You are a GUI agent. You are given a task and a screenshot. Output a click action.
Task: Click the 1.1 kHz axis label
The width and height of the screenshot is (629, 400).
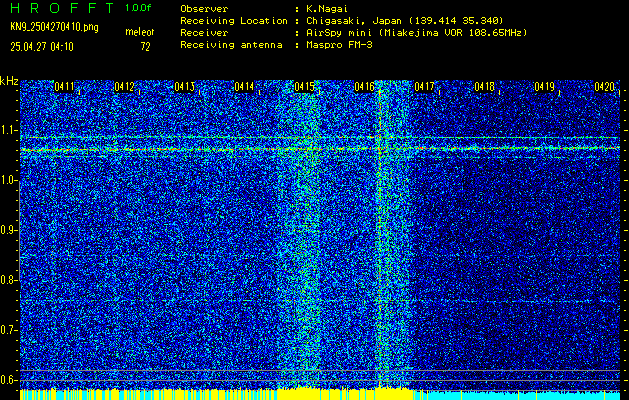pyautogui.click(x=8, y=130)
